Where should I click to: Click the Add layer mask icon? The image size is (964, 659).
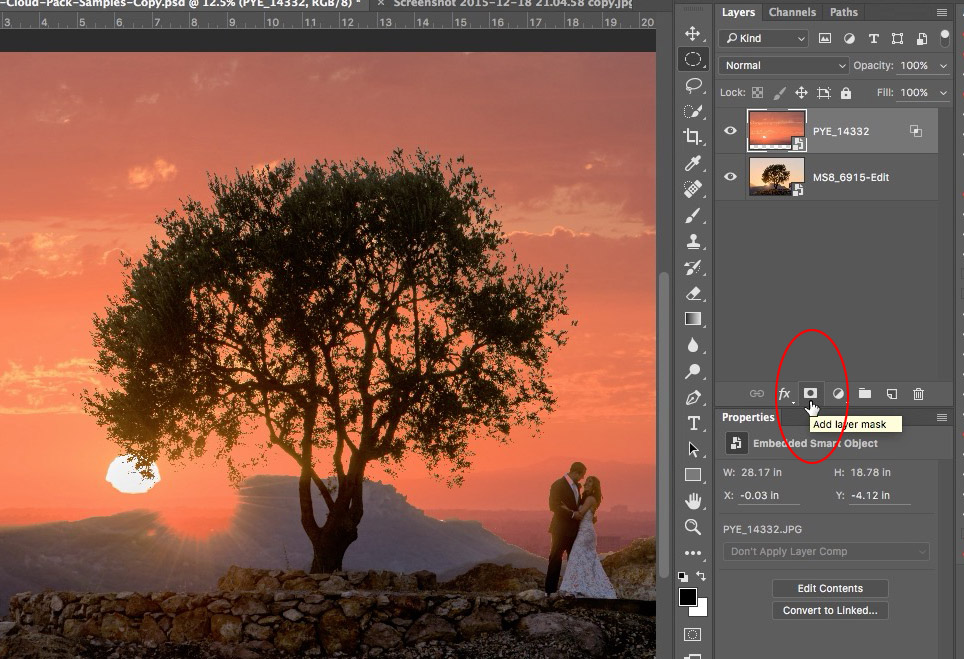click(x=810, y=393)
